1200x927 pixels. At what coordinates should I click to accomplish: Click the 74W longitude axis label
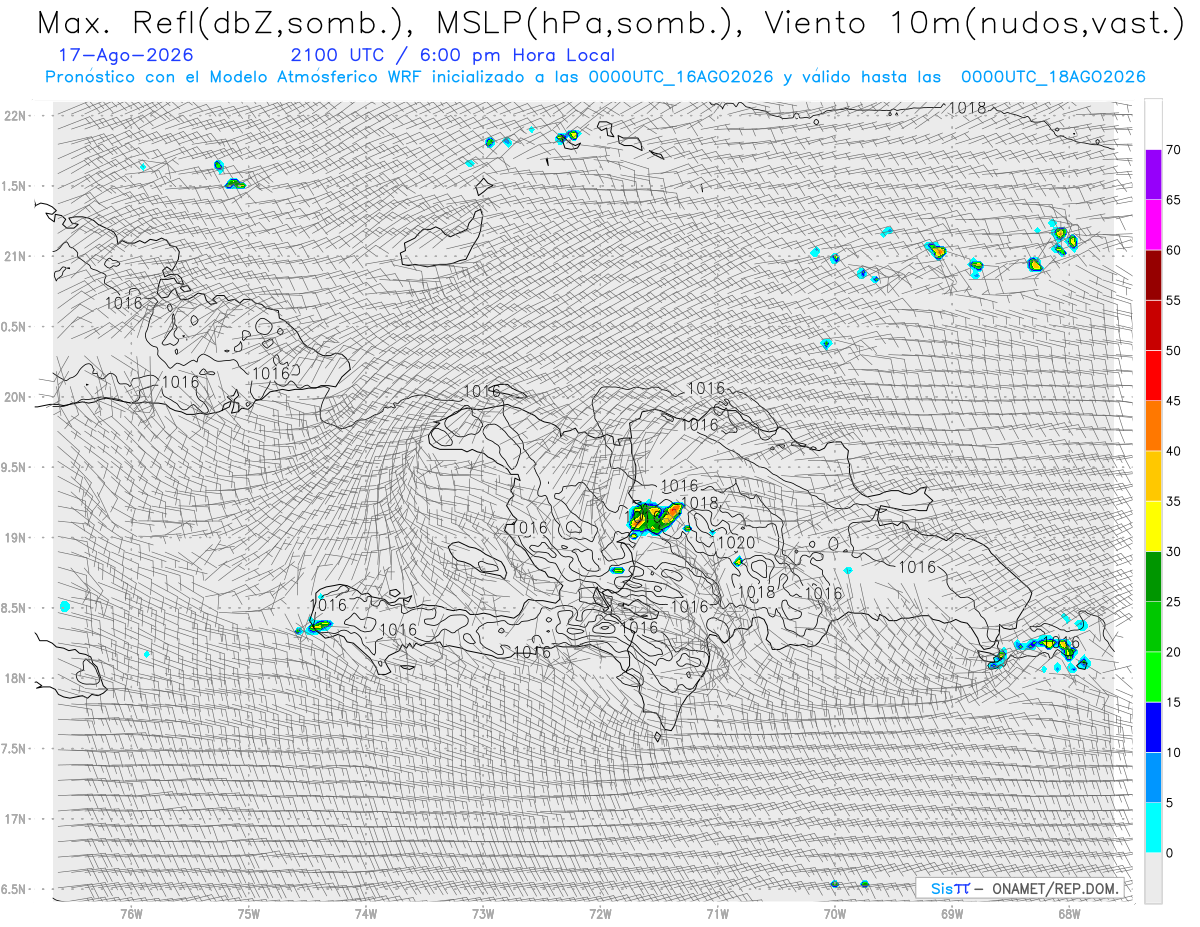(366, 913)
